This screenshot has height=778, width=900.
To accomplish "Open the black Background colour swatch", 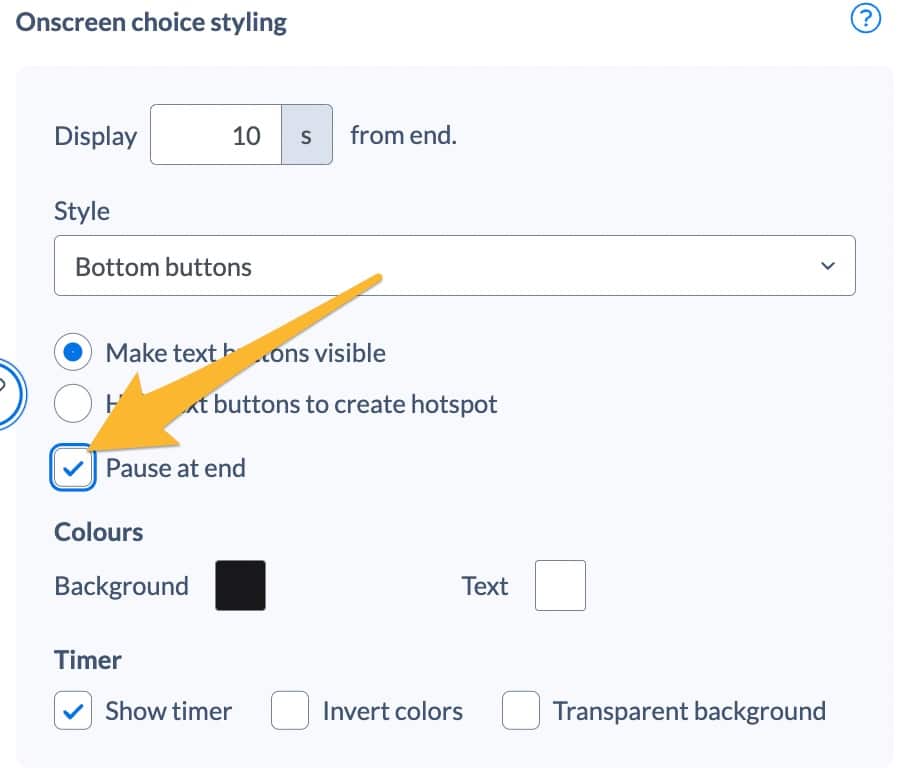I will (x=240, y=586).
